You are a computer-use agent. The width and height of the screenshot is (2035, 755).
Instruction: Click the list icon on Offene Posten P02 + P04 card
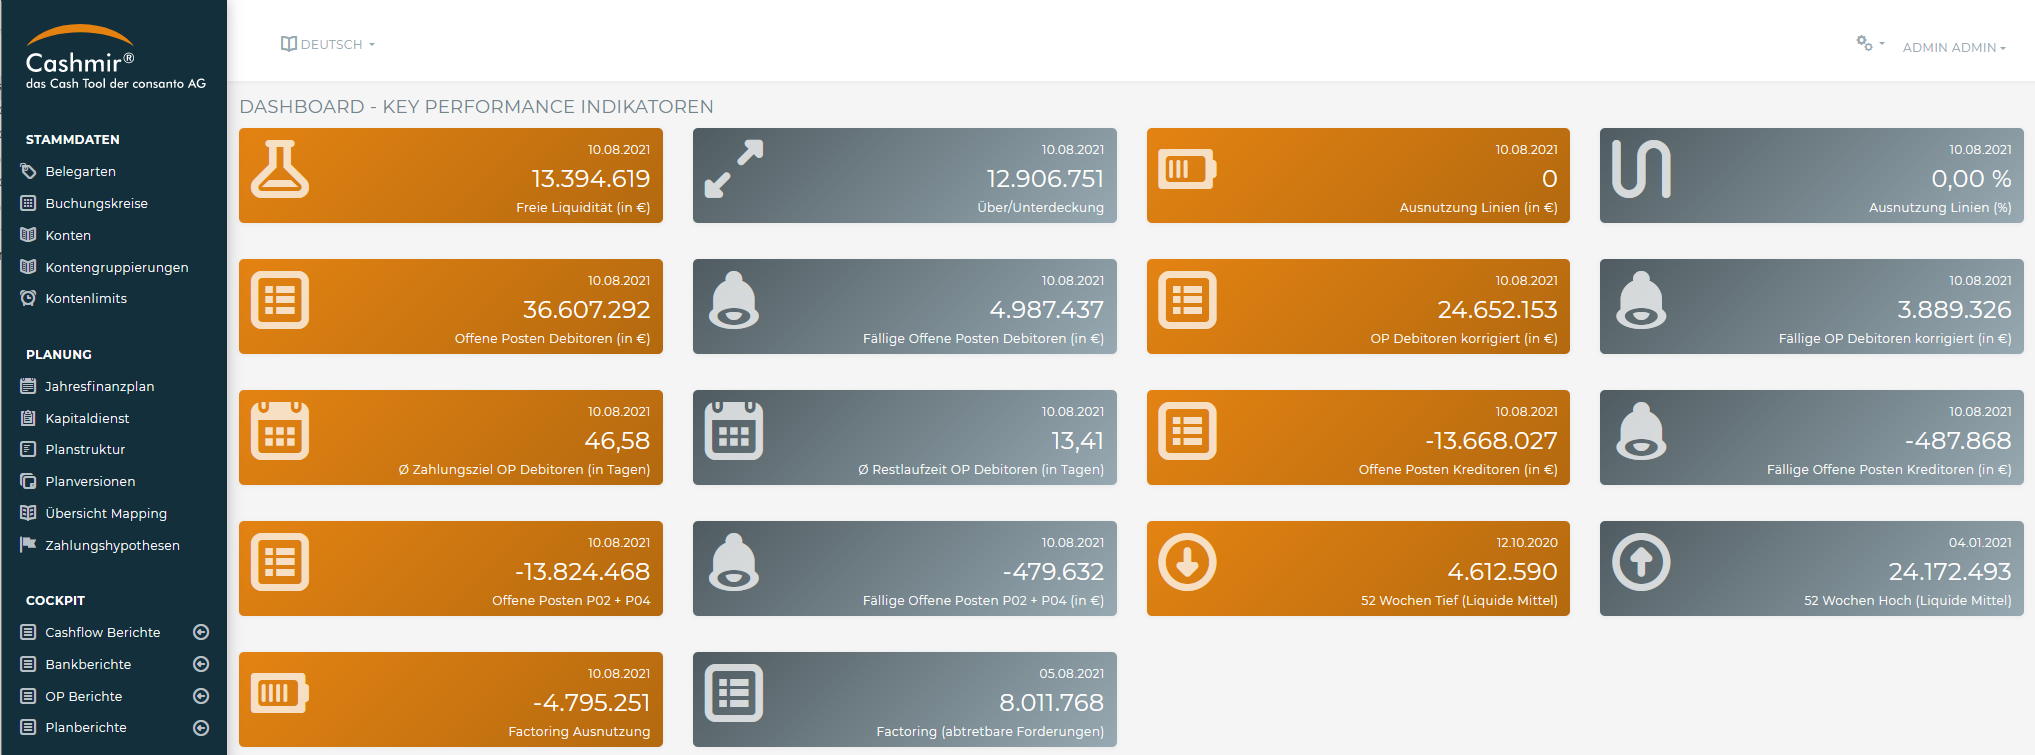280,562
